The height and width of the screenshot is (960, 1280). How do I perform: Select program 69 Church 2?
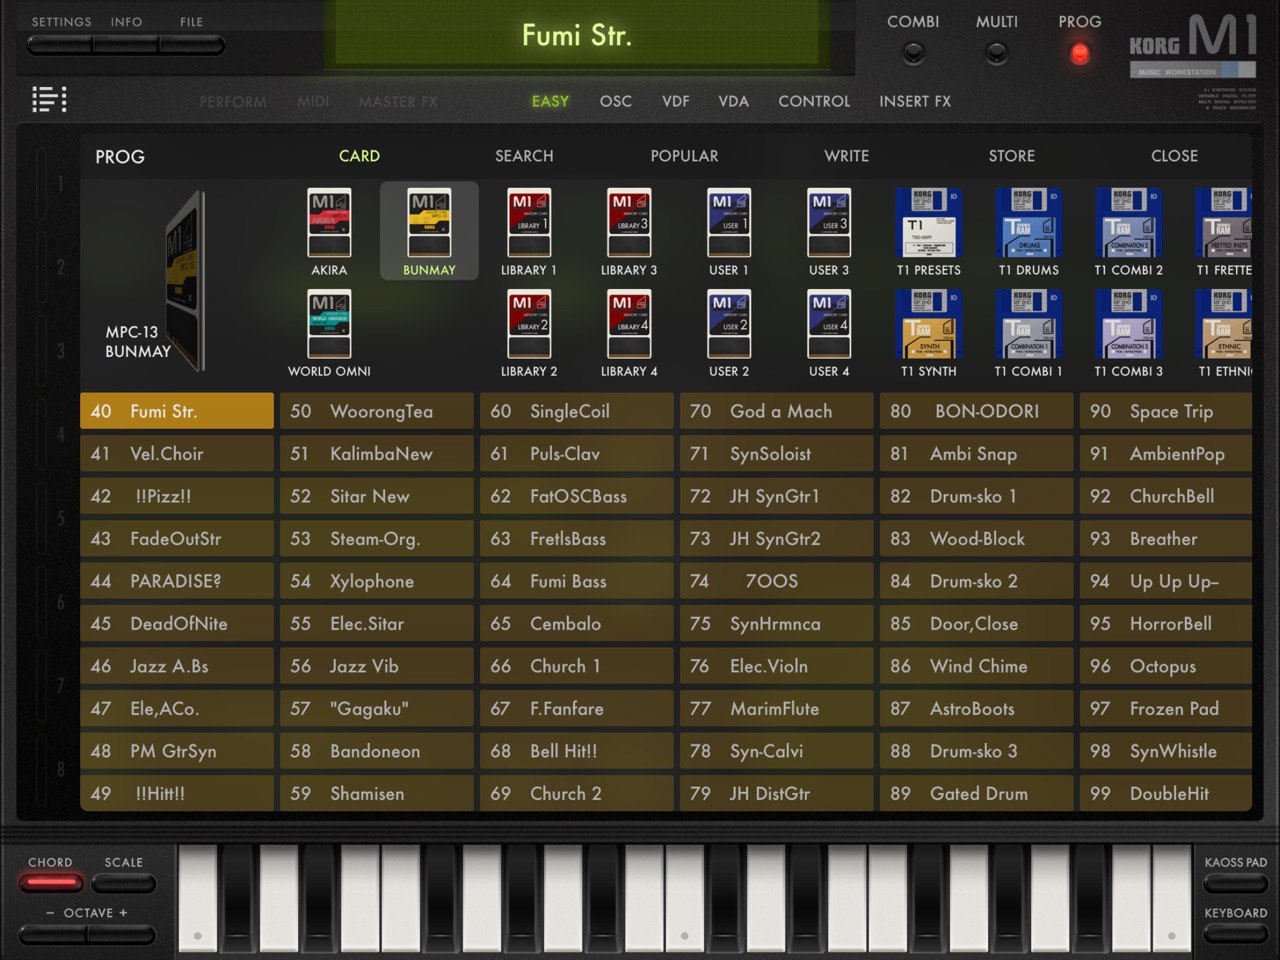(577, 793)
